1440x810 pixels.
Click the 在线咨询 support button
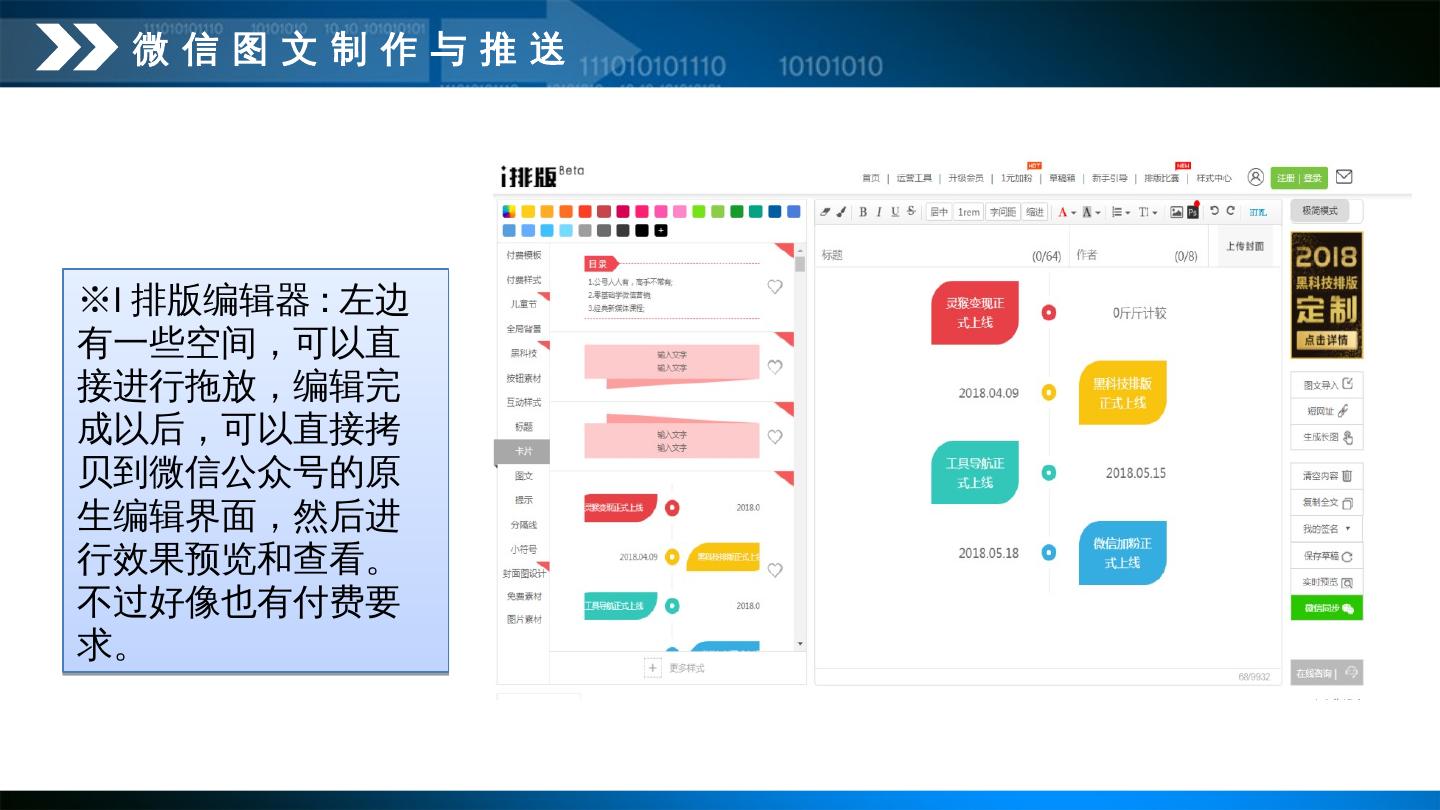1326,673
